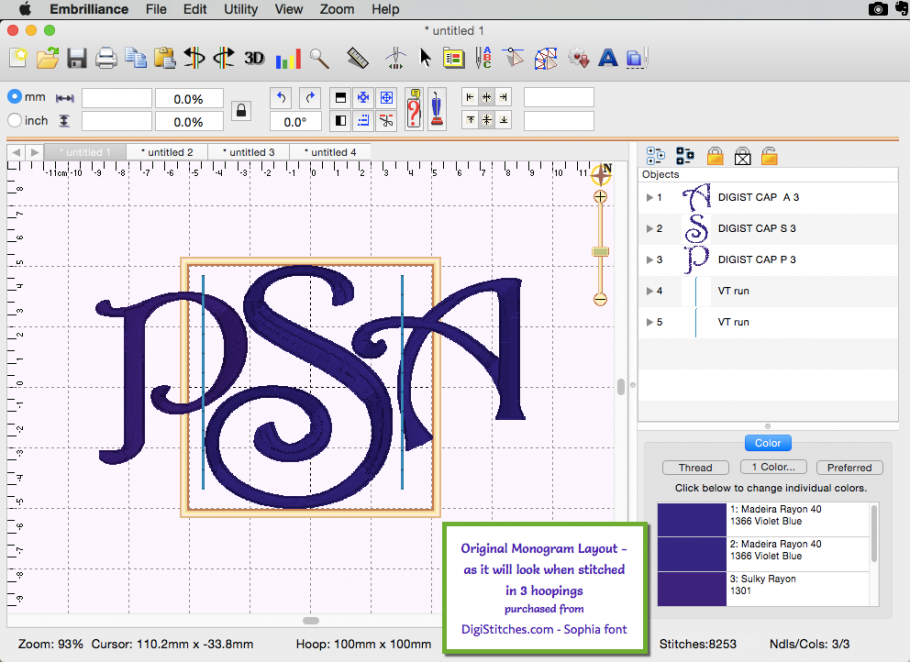Click the Thread button
Viewport: 910px width, 662px height.
[695, 467]
